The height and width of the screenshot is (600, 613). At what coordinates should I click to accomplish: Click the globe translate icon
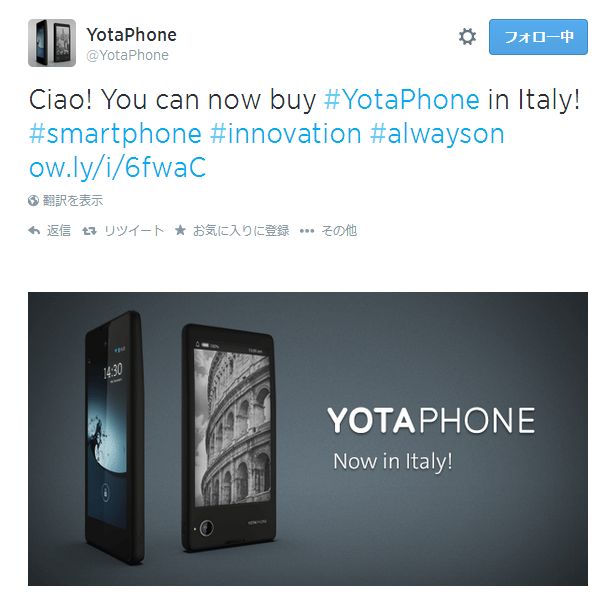[33, 201]
